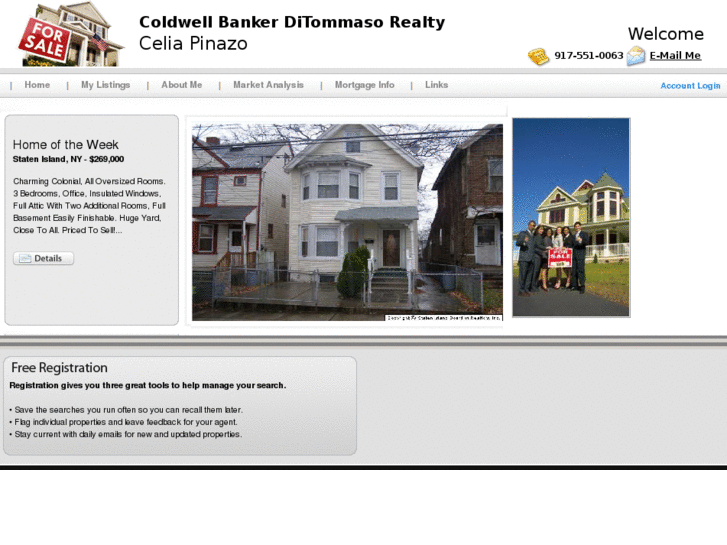This screenshot has height=545, width=727.
Task: Open the Market Analysis menu item
Action: [x=268, y=85]
